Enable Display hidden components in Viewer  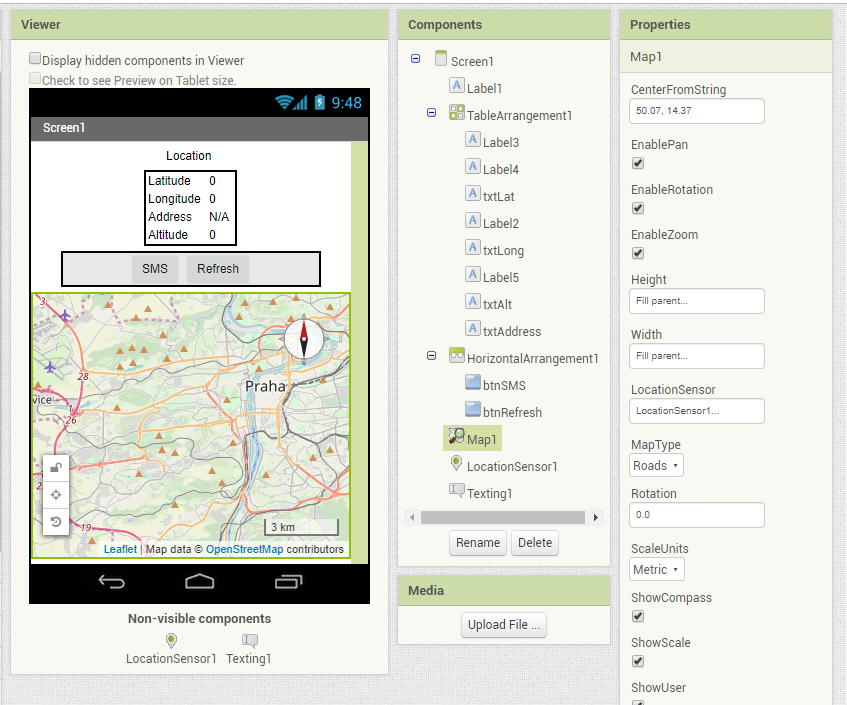point(35,57)
